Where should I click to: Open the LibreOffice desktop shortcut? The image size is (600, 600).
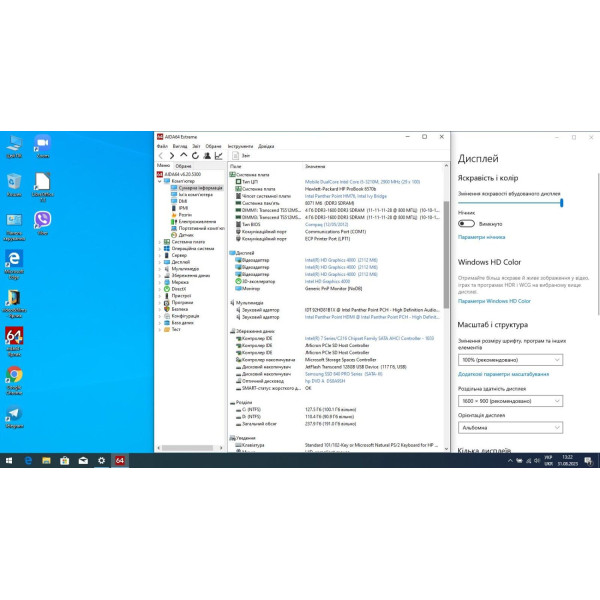(42, 187)
